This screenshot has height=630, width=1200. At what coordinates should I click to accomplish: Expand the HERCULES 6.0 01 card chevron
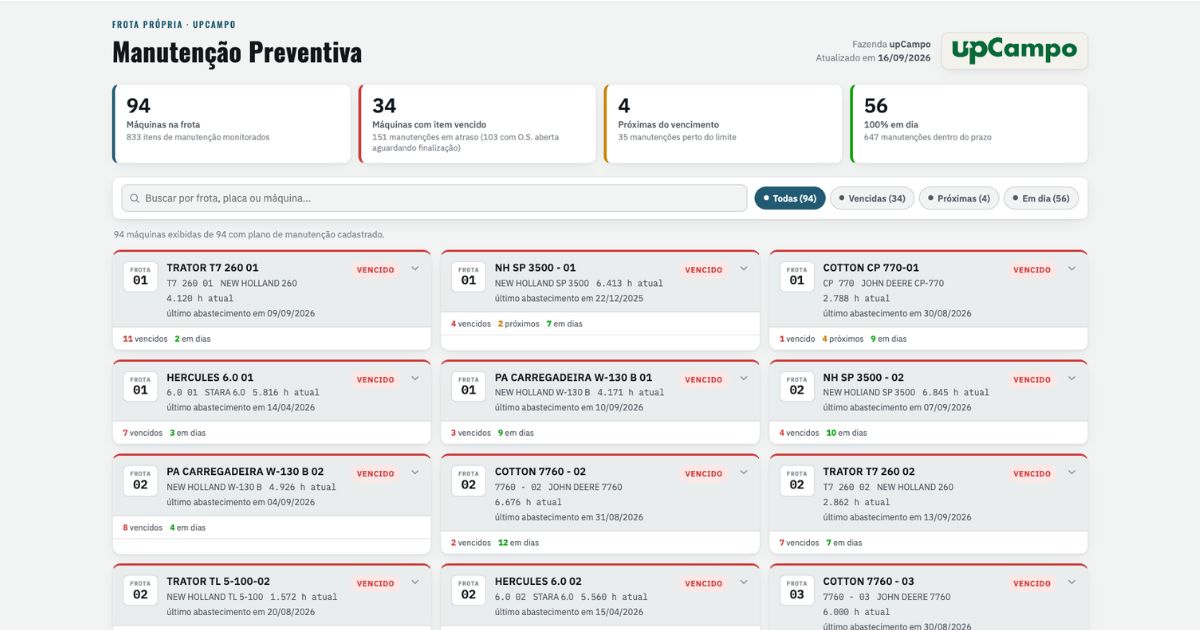click(x=415, y=378)
